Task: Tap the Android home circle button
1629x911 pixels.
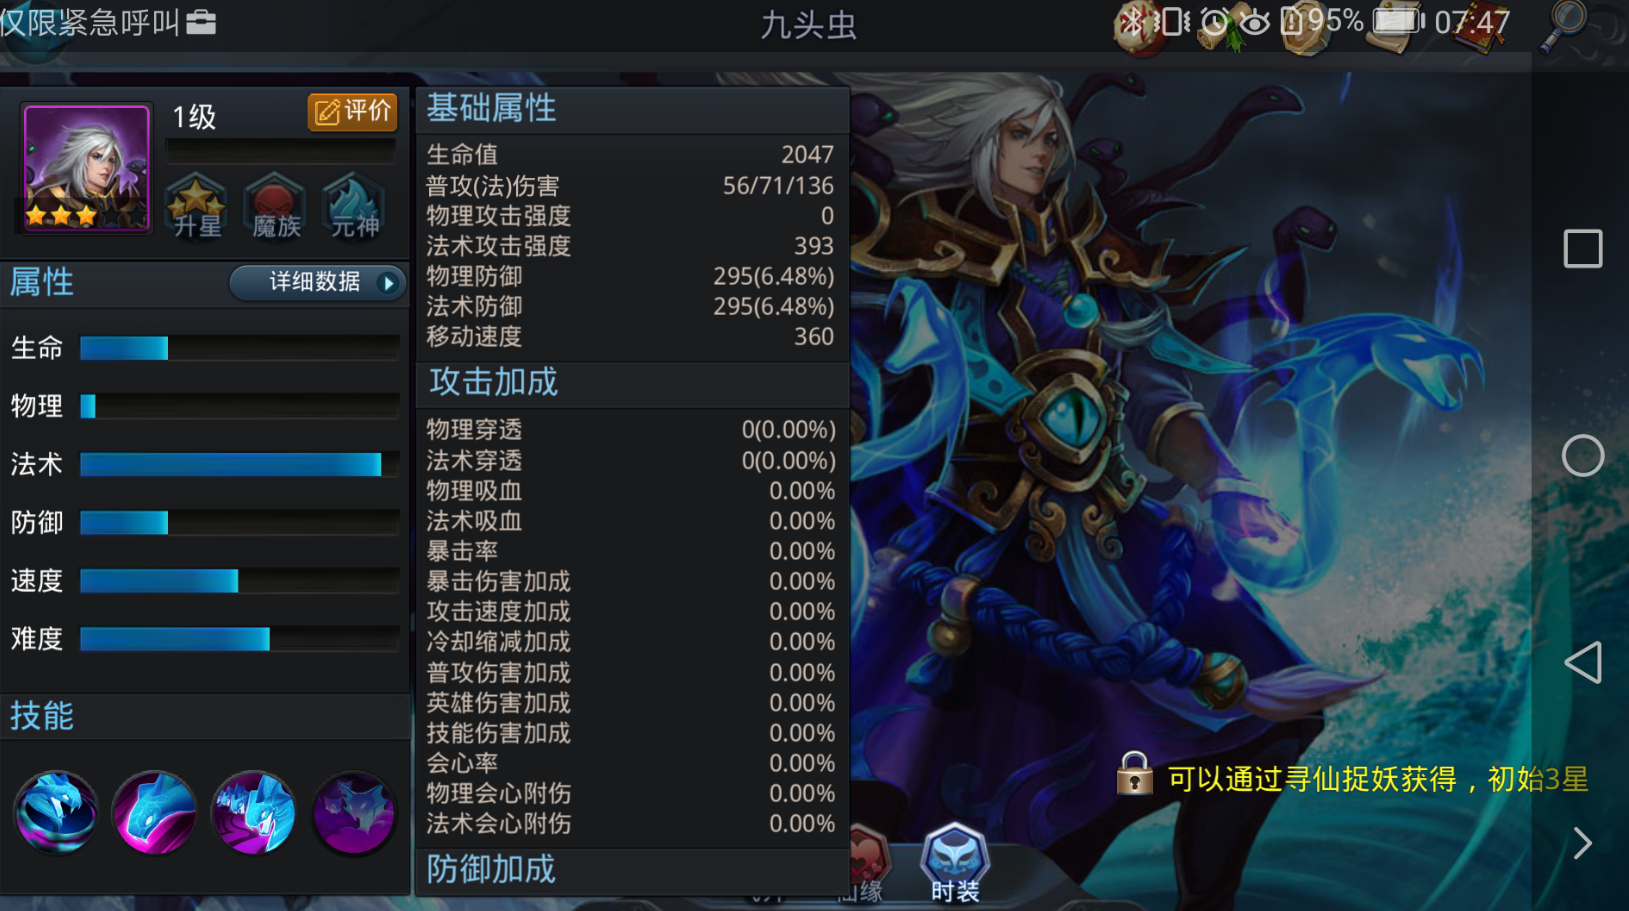Action: point(1583,456)
